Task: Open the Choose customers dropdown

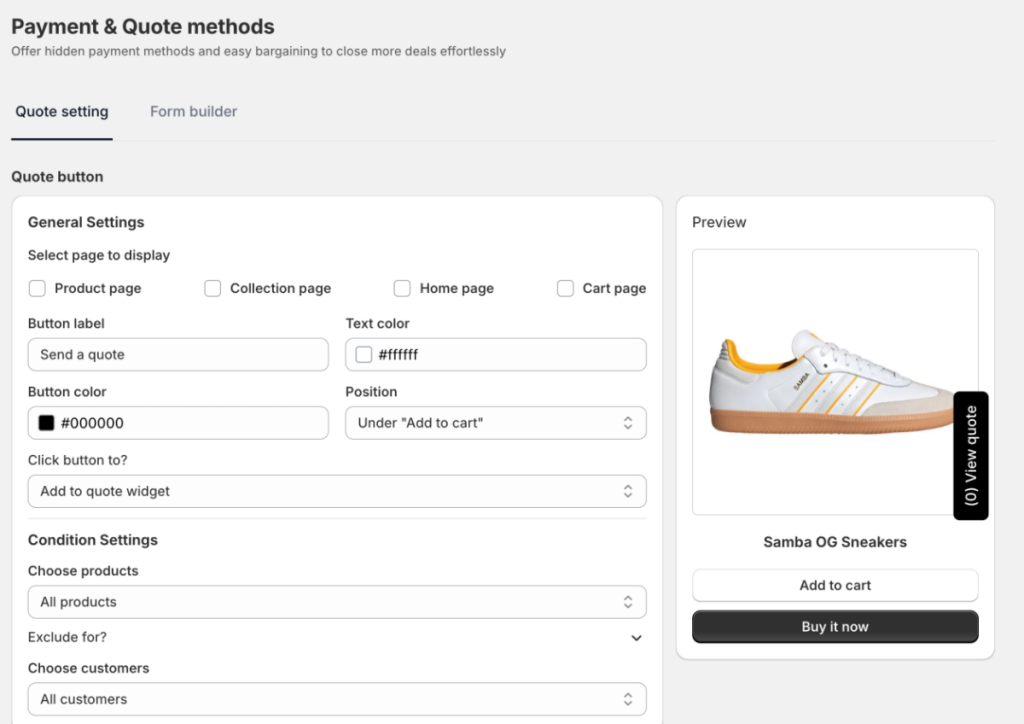Action: pos(337,699)
